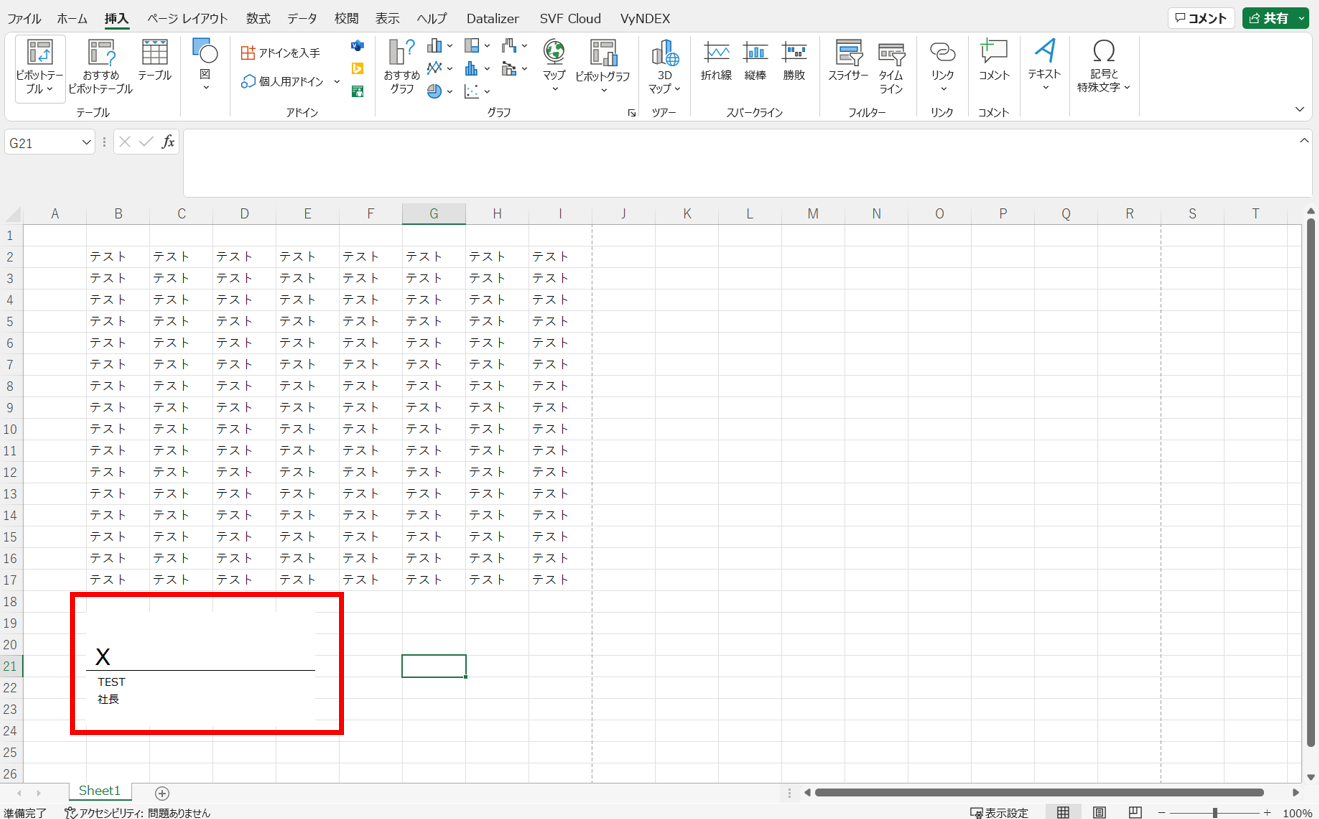
Task: Insert a 折れ線 sparkline
Action: click(716, 60)
